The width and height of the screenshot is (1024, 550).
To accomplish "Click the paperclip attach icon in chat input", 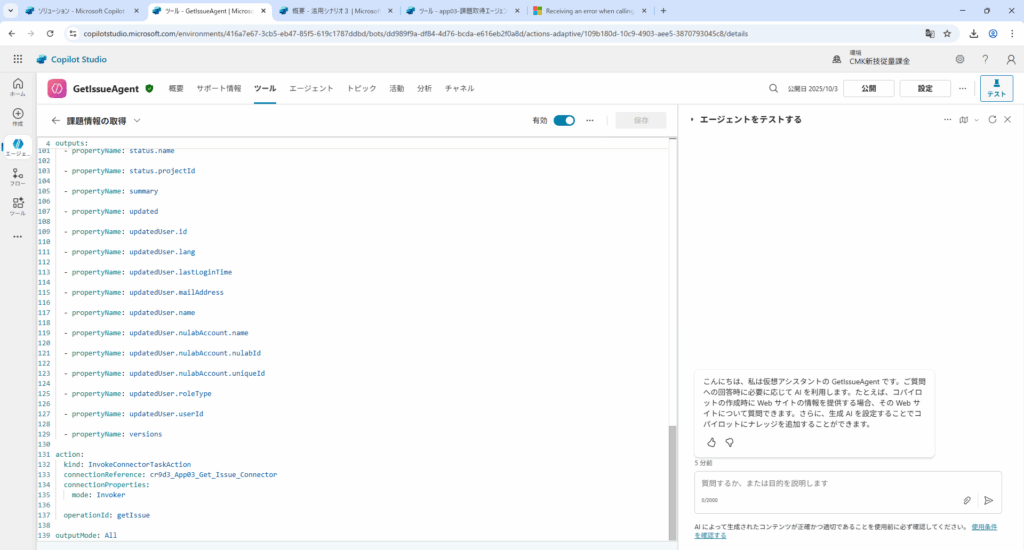I will tap(967, 500).
